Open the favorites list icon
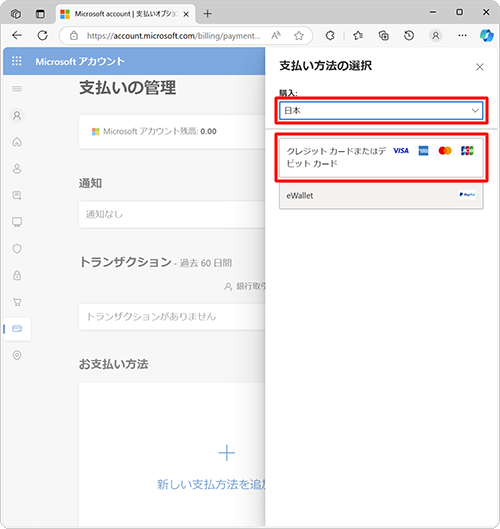 coord(358,35)
